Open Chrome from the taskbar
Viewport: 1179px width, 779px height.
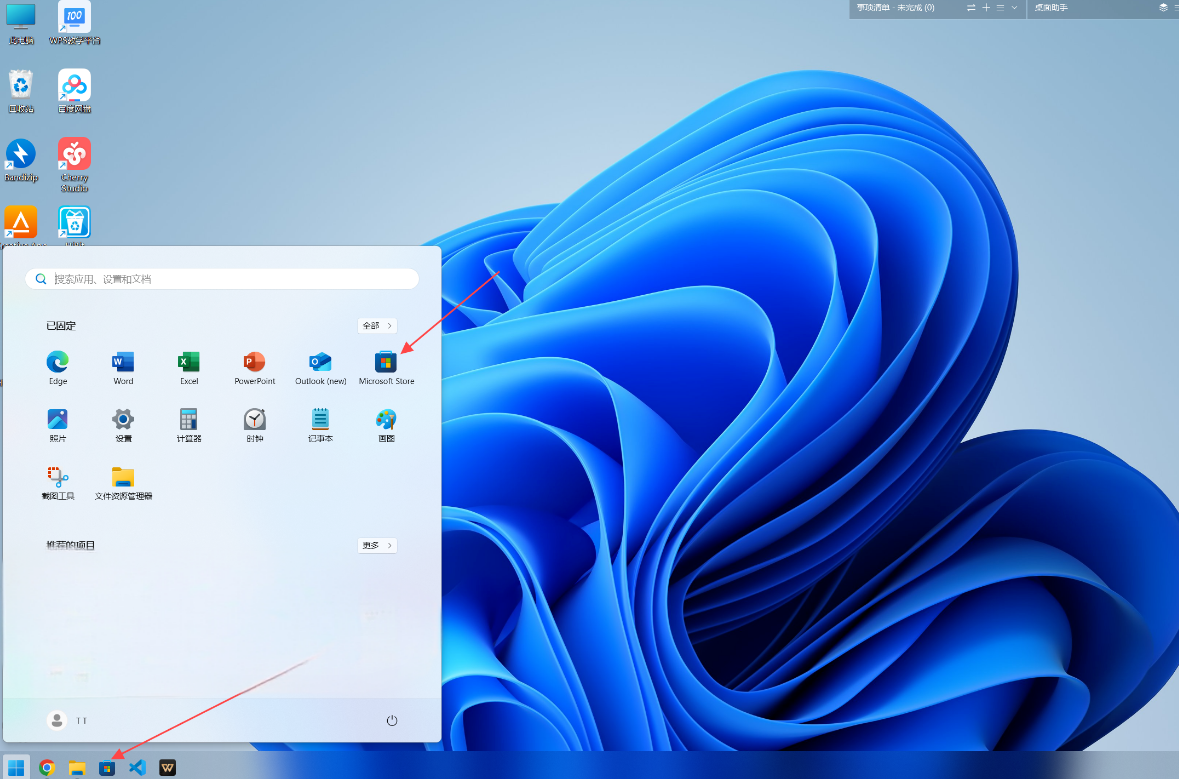(47, 767)
